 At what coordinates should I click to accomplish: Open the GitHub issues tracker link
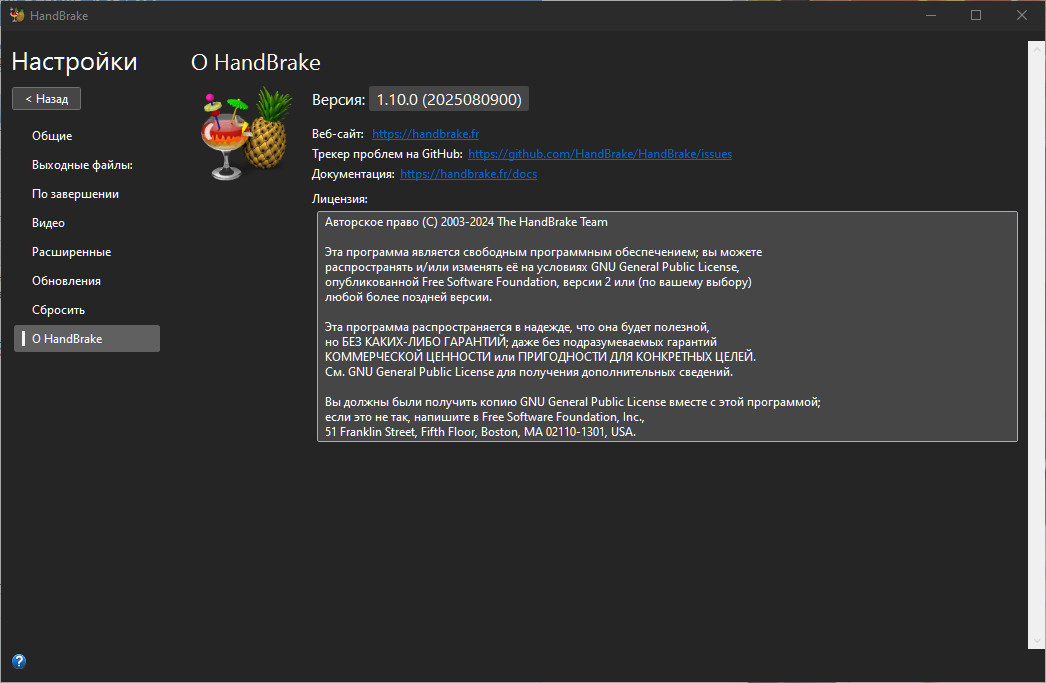tap(600, 154)
